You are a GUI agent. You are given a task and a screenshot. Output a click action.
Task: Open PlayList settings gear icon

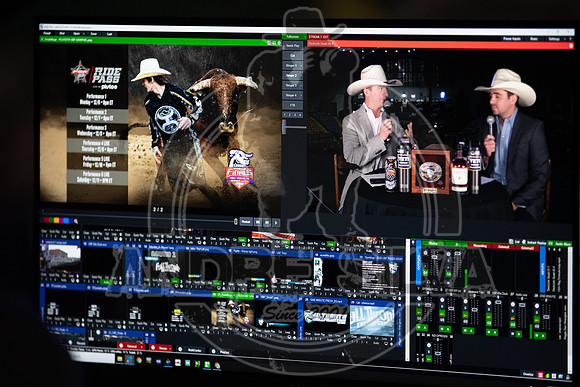click(213, 351)
